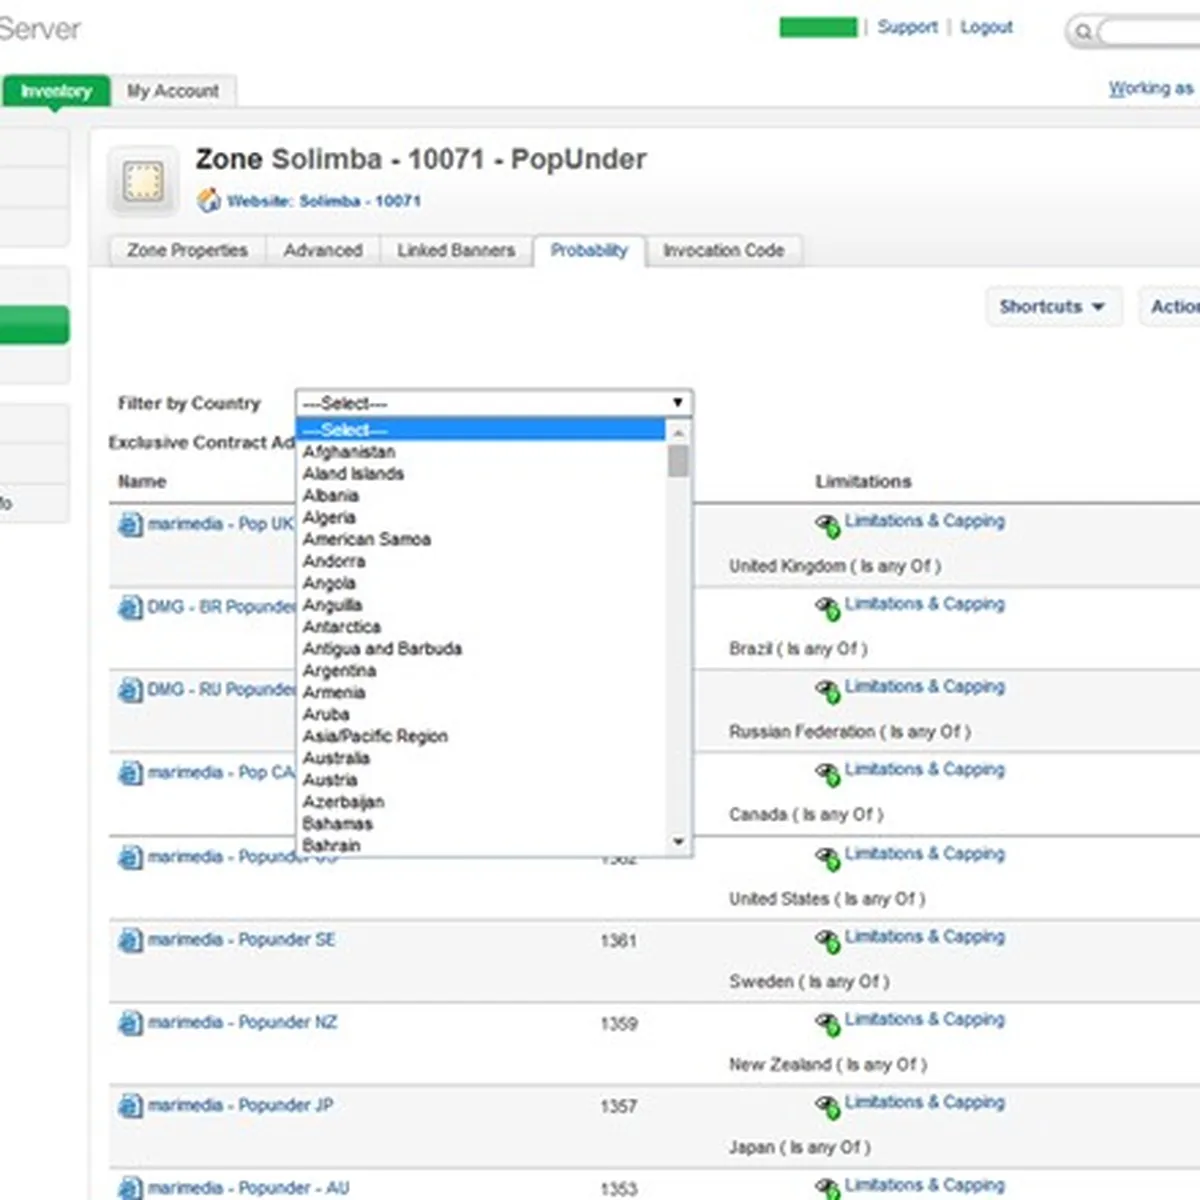Open the marimedia - Popunder SE banner link

pos(241,940)
